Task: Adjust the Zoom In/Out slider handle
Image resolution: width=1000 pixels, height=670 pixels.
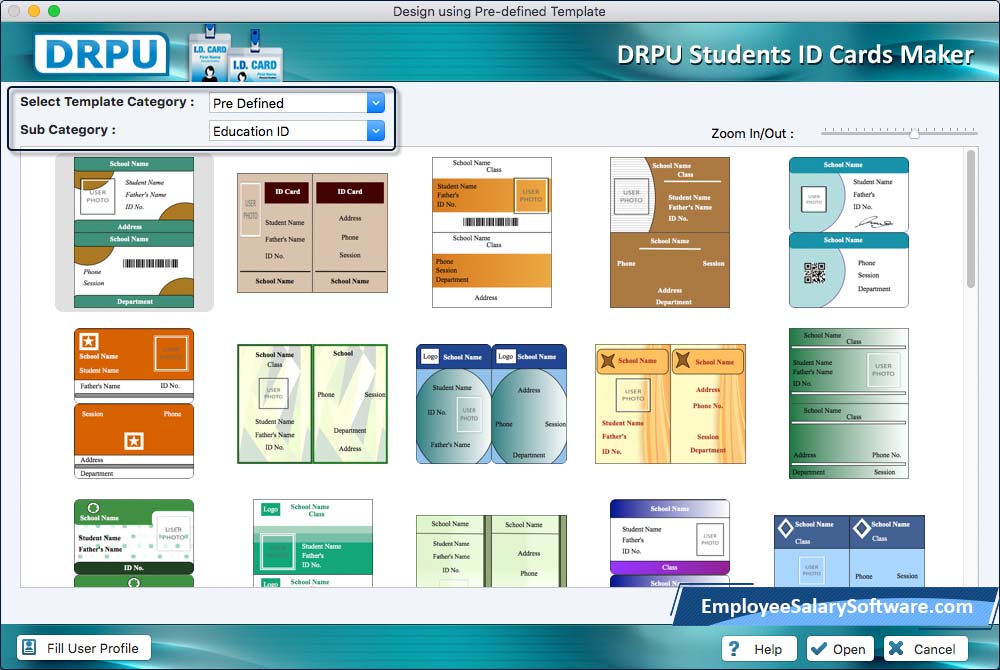Action: click(914, 133)
